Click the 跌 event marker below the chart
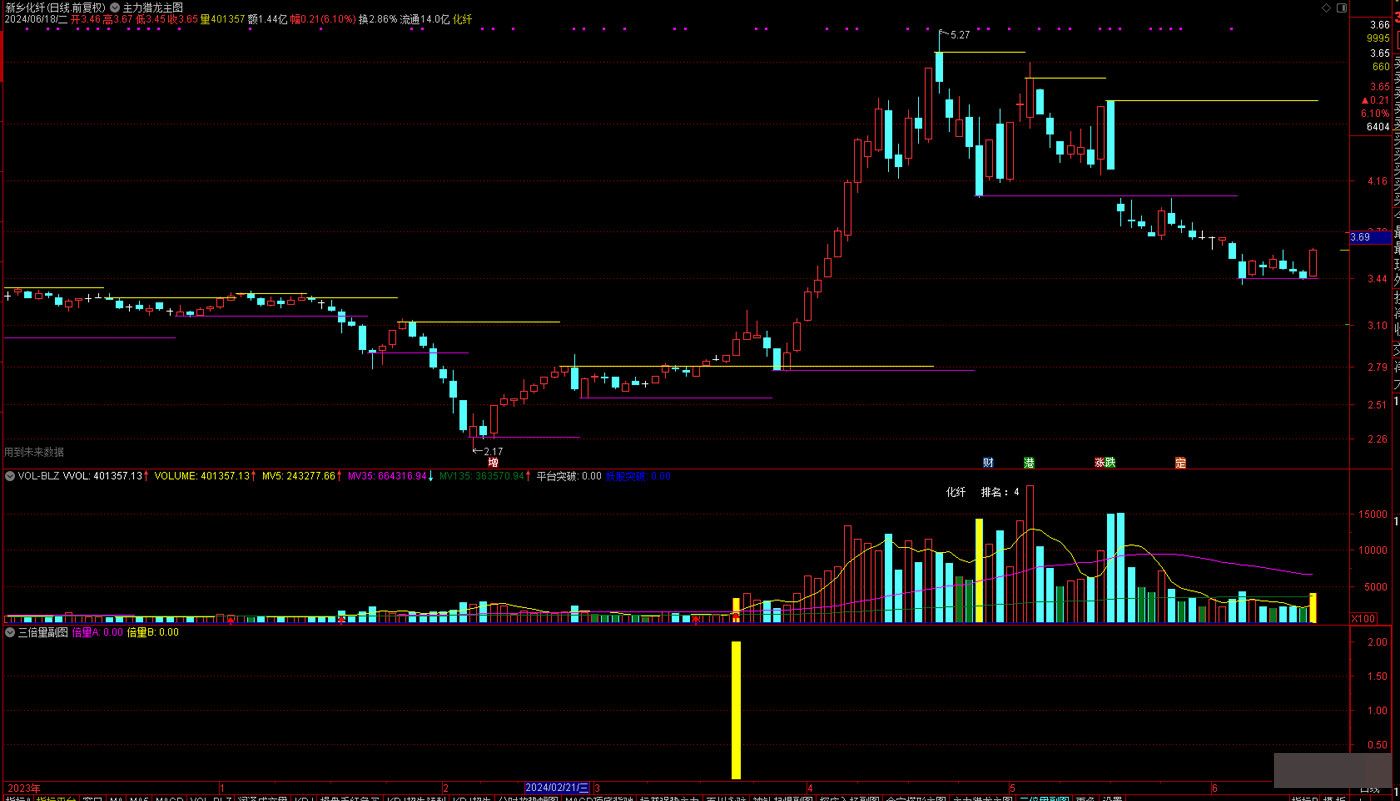 pyautogui.click(x=1110, y=463)
